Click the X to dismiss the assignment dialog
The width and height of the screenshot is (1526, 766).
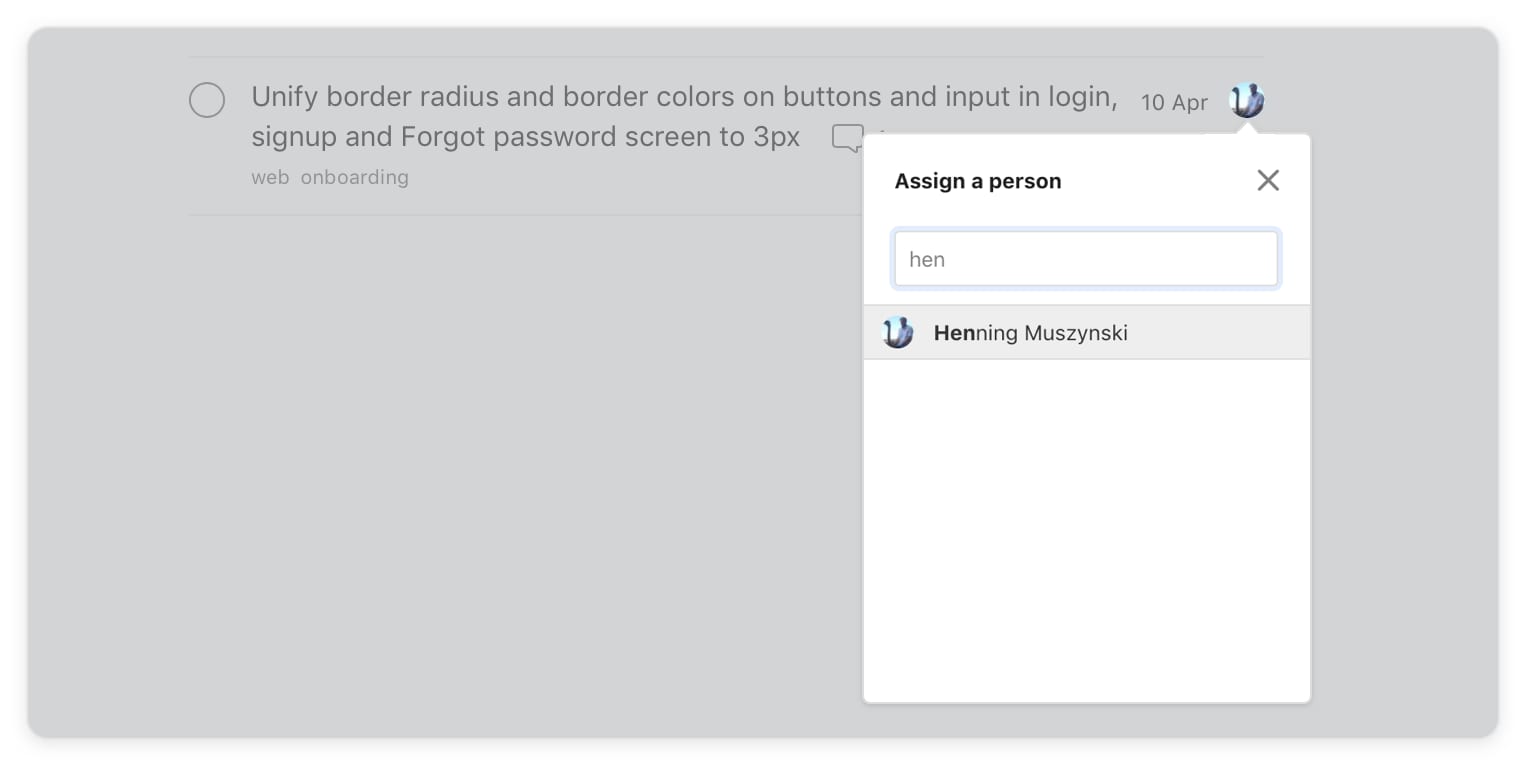1268,180
